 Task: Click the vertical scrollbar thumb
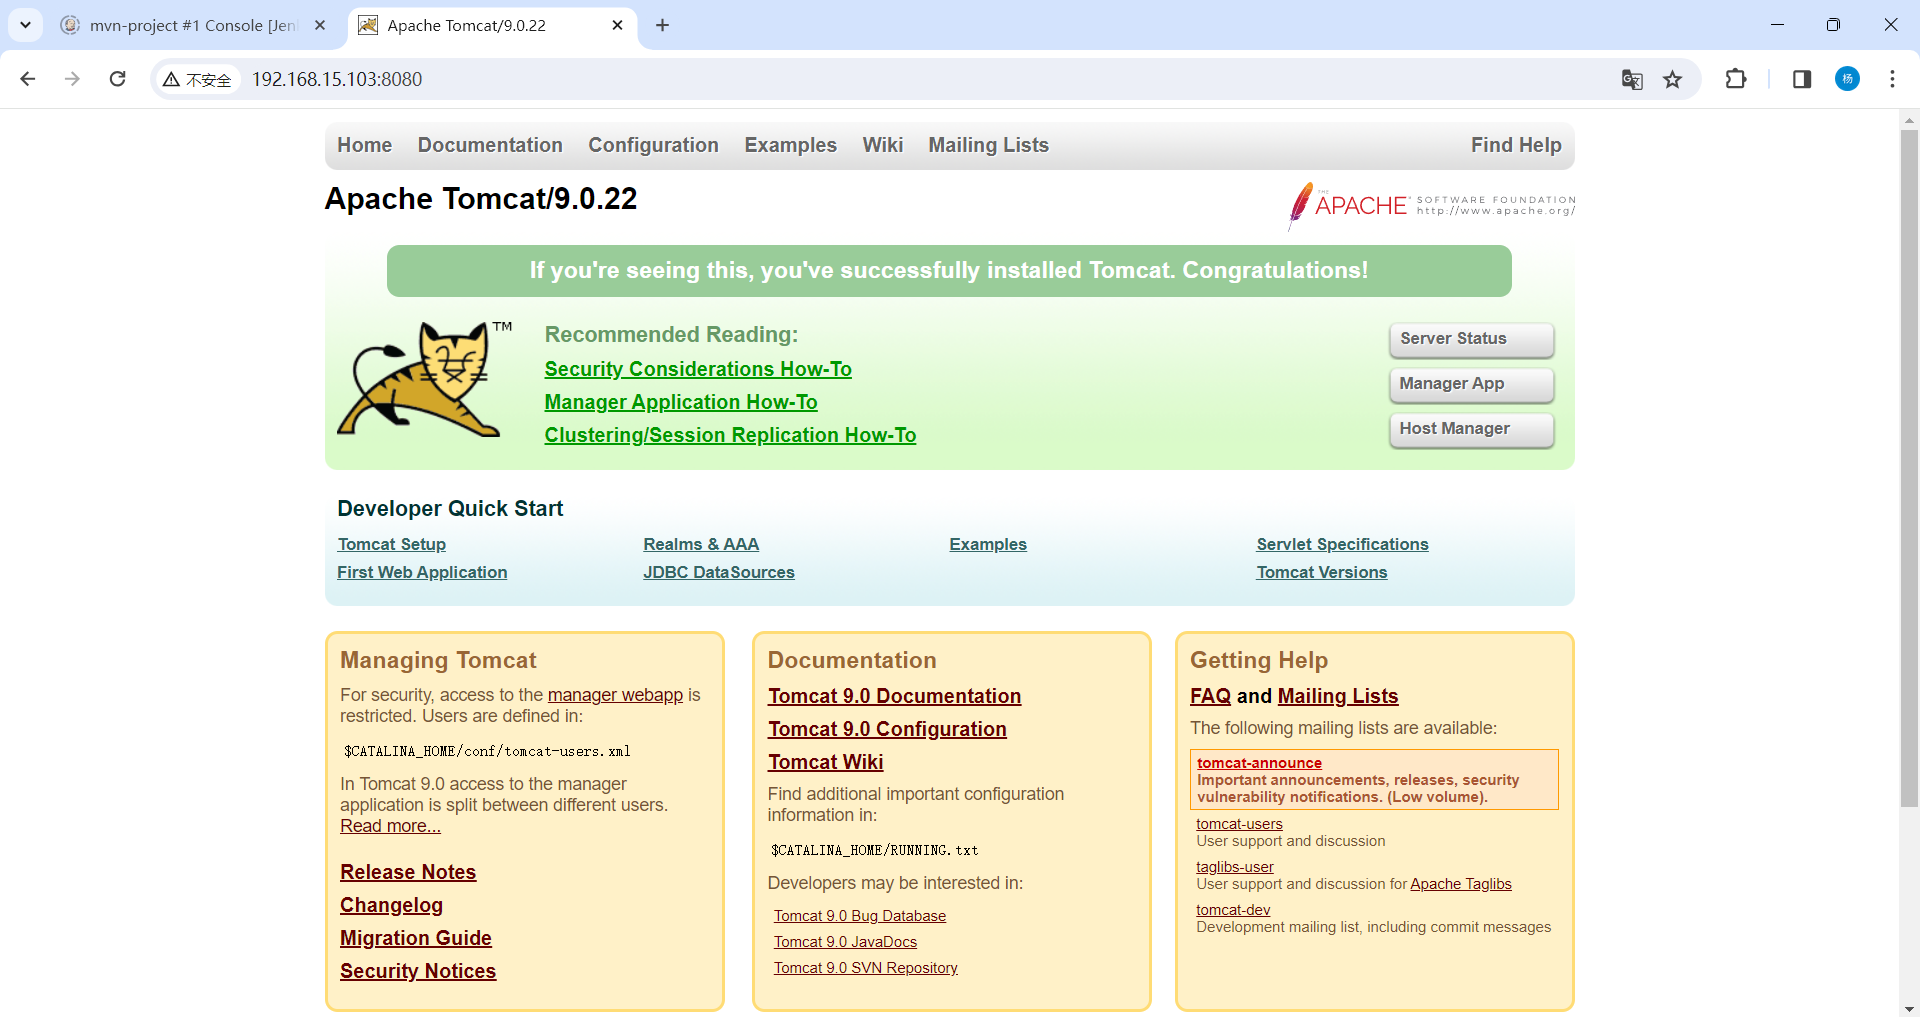pos(1909,468)
